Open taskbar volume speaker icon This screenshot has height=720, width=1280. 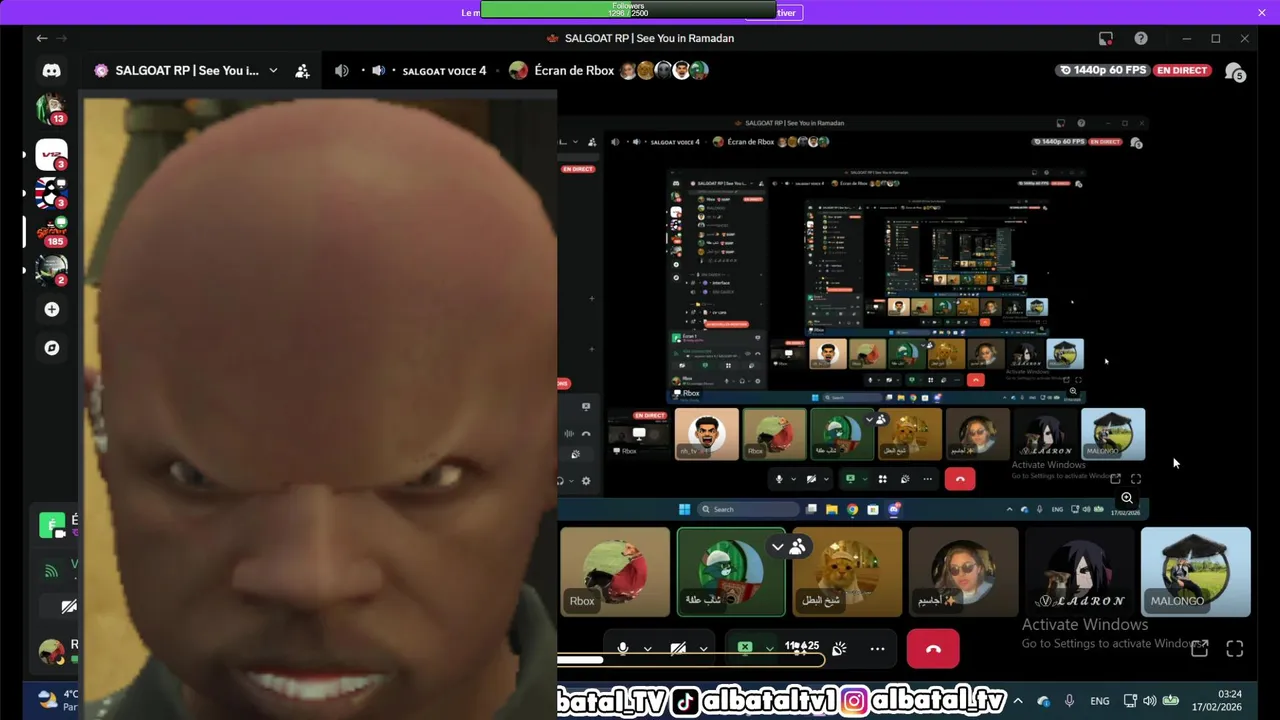[1149, 701]
